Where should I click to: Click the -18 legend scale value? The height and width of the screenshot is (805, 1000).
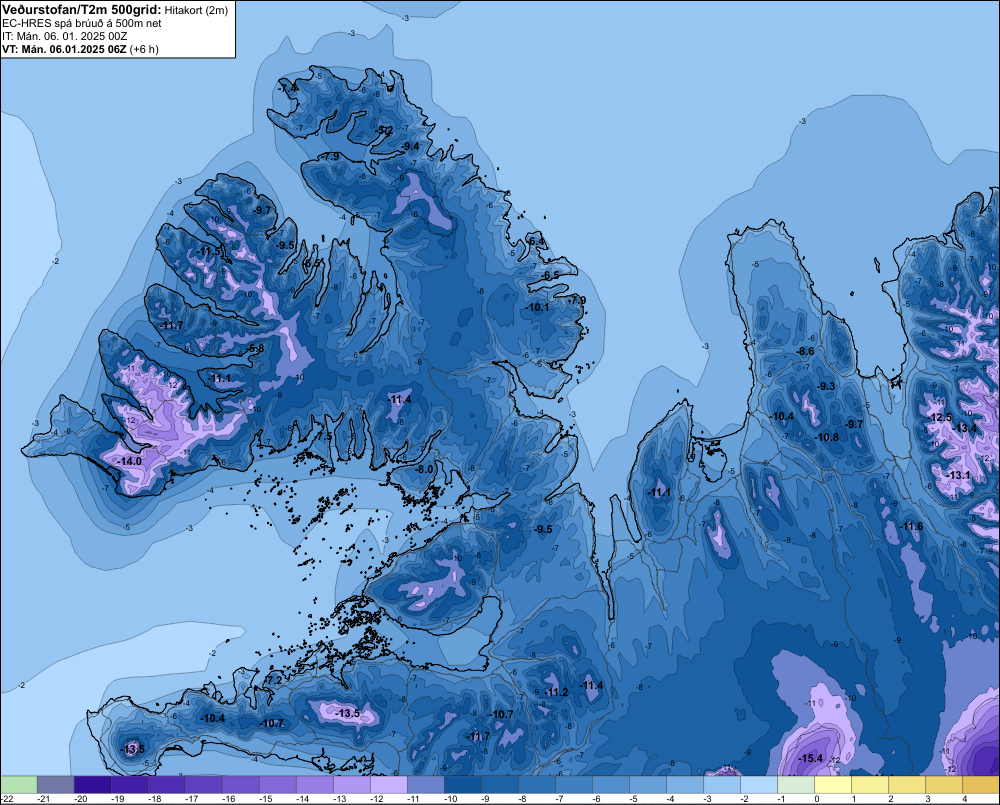(x=154, y=799)
